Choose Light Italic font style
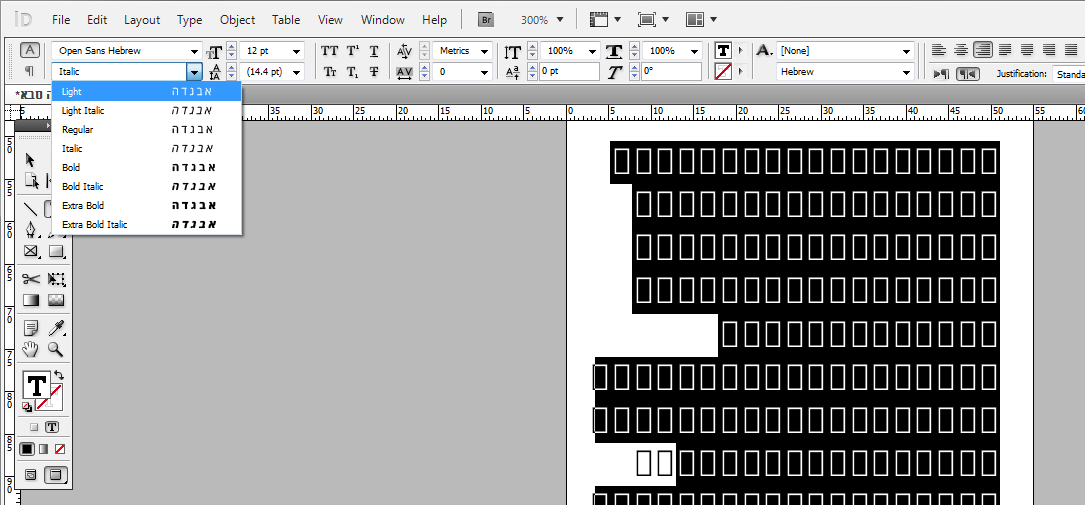This screenshot has width=1085, height=505. click(147, 111)
